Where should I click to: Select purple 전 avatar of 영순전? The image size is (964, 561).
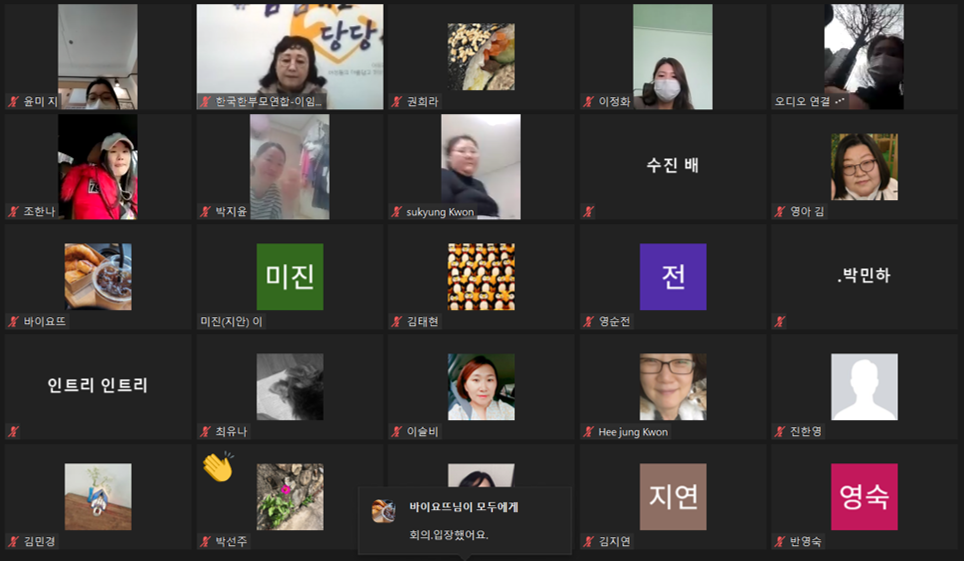[673, 277]
